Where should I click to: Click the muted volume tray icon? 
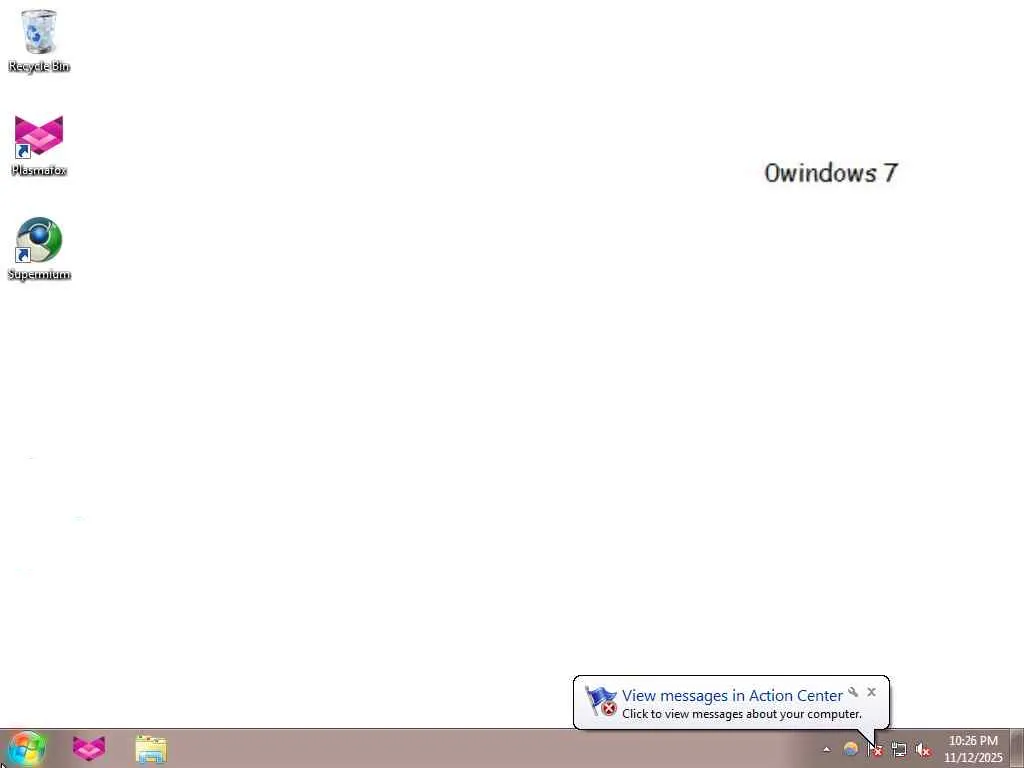[923, 750]
